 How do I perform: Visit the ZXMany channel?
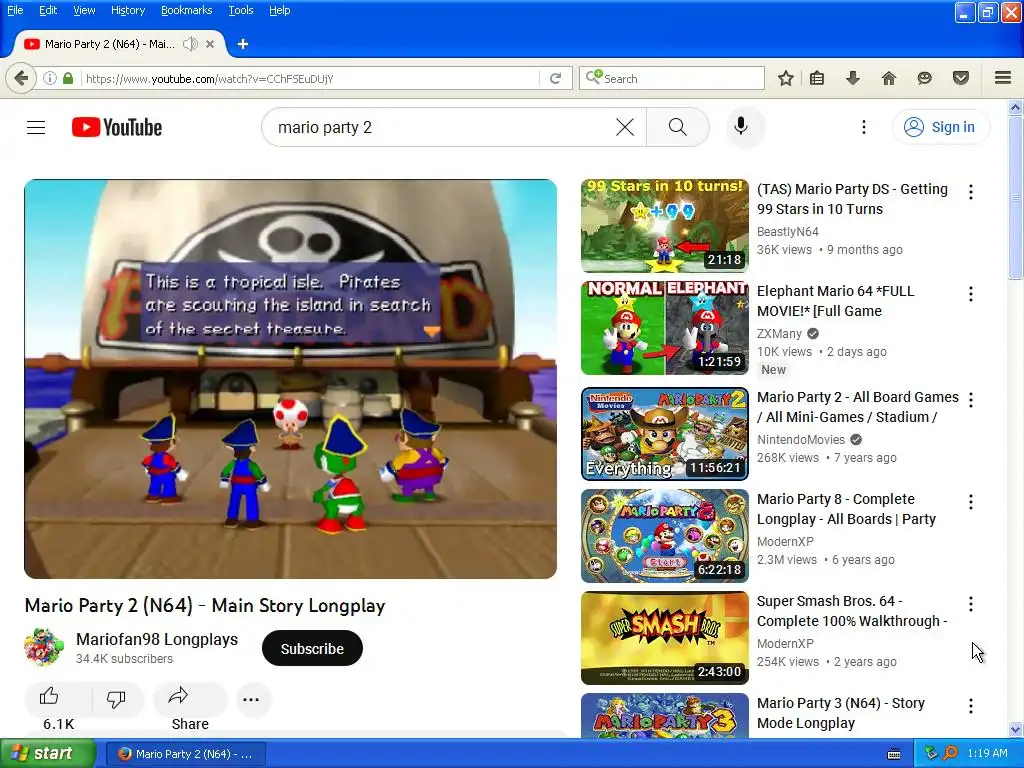tap(779, 334)
